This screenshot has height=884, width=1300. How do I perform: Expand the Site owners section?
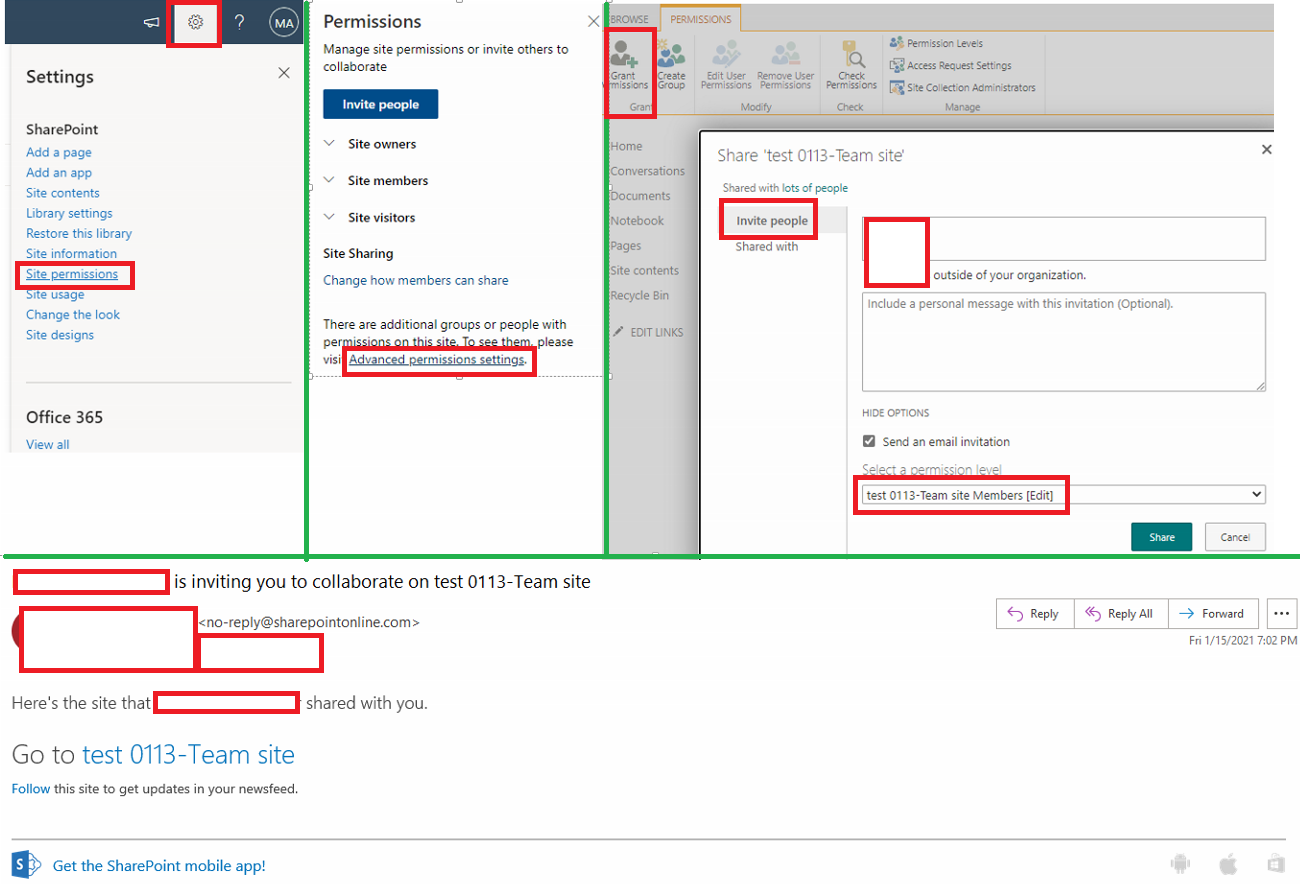point(370,144)
